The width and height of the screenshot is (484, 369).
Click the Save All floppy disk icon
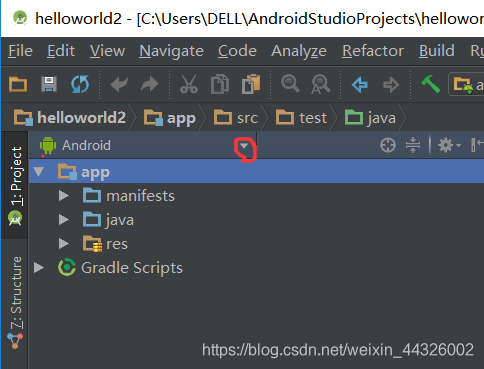pyautogui.click(x=49, y=84)
